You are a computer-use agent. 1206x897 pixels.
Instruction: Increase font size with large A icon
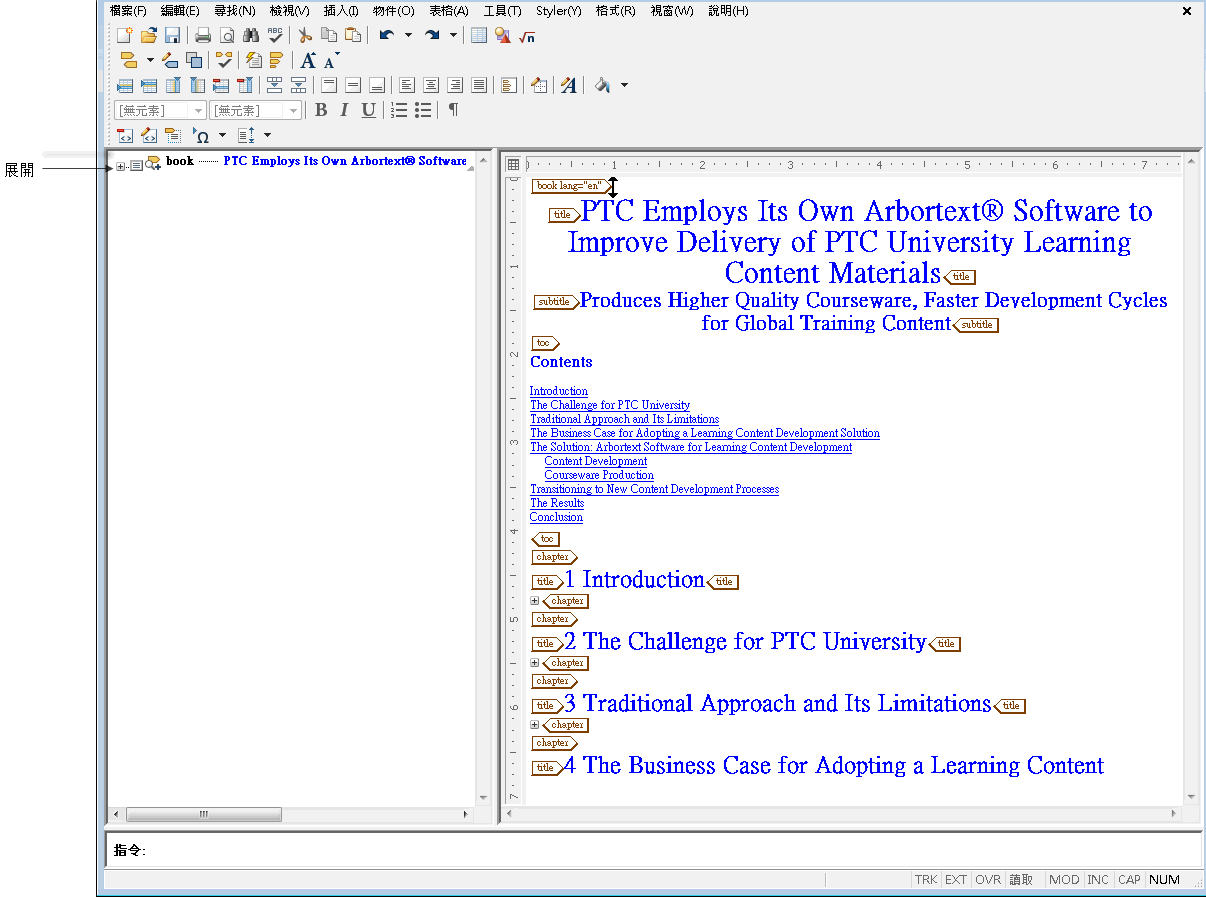click(x=308, y=60)
